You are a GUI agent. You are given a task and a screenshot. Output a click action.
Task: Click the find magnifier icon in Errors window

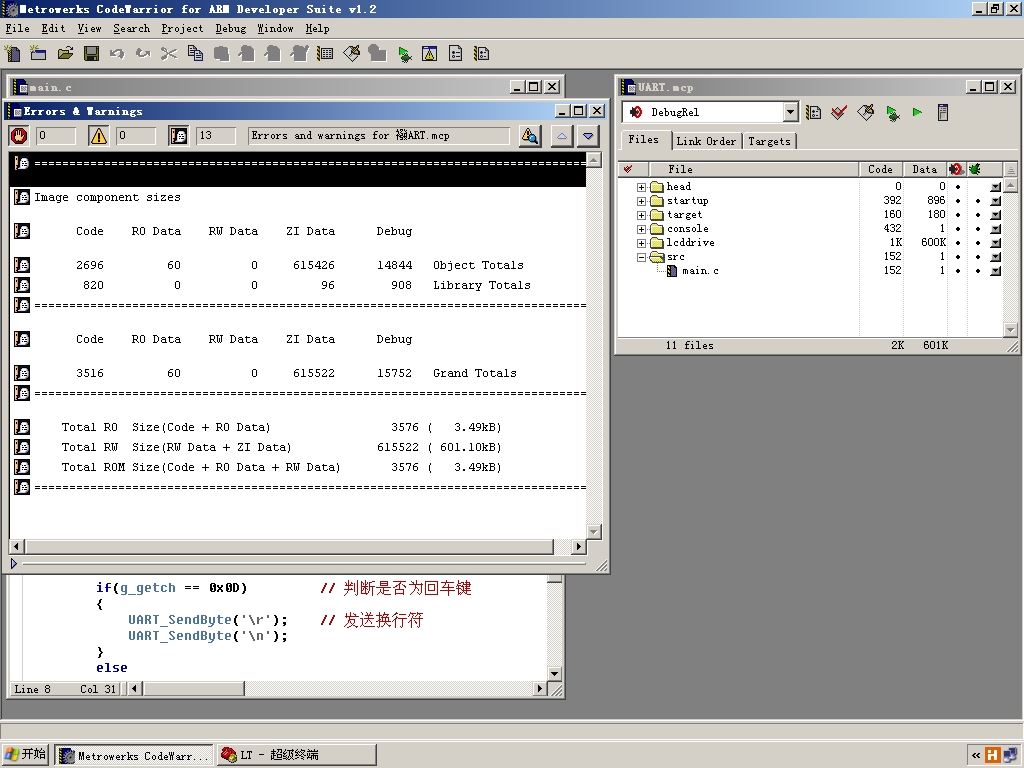coord(530,136)
